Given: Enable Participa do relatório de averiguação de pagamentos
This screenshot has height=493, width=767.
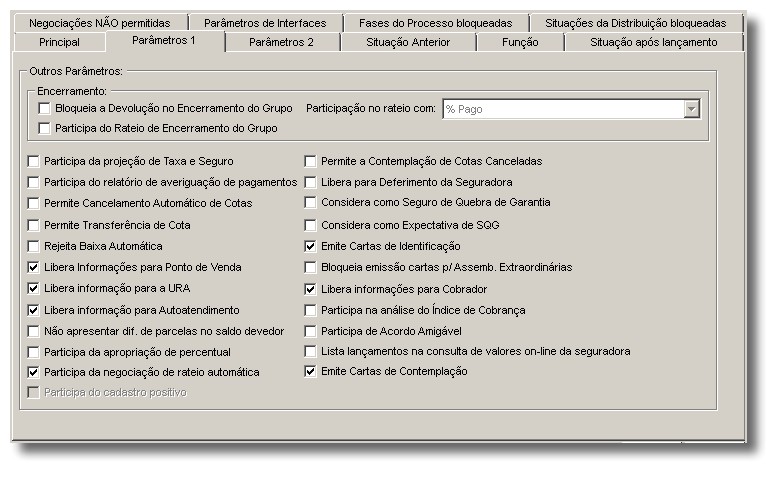Looking at the screenshot, I should pos(33,182).
